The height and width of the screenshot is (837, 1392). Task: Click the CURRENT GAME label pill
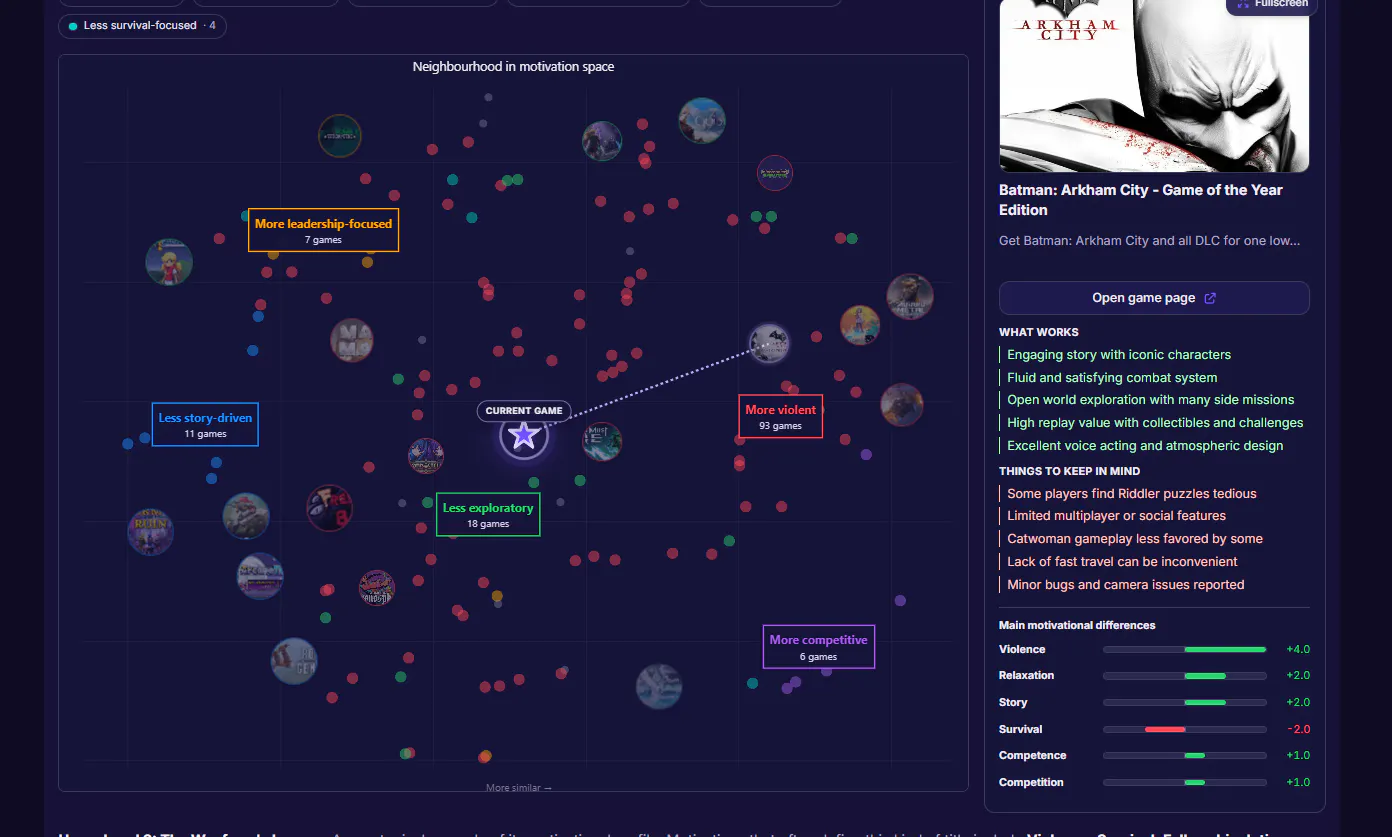click(x=524, y=411)
